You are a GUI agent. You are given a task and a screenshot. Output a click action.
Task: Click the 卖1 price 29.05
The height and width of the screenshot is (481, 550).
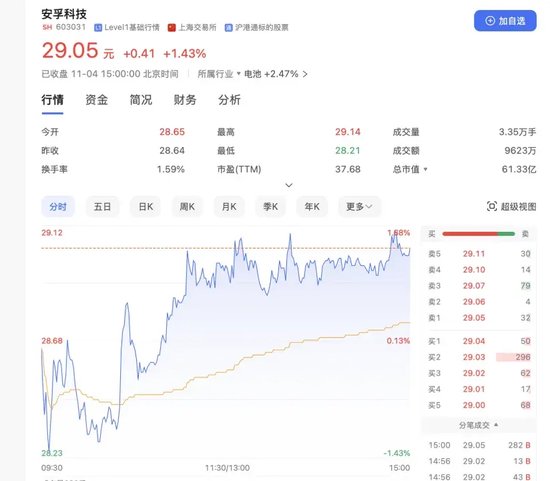[x=474, y=318]
